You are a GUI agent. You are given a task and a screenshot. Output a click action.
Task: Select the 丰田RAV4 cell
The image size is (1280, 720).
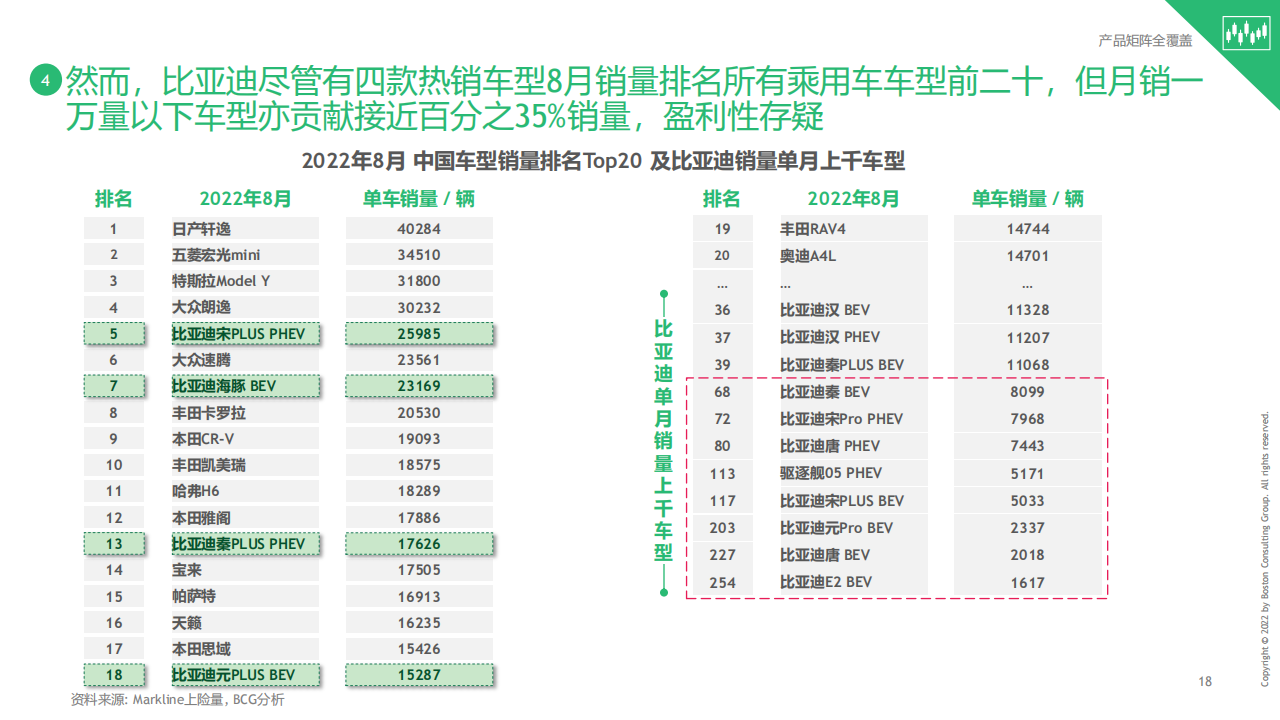854,228
